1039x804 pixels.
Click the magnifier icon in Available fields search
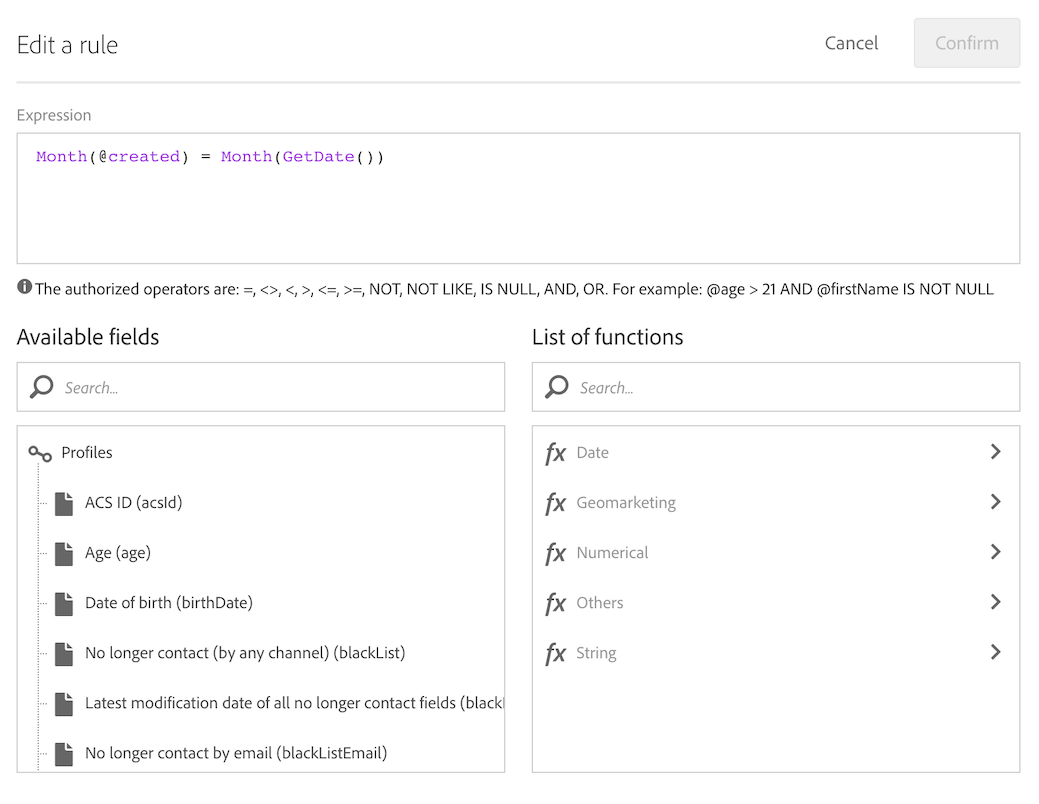pyautogui.click(x=41, y=387)
